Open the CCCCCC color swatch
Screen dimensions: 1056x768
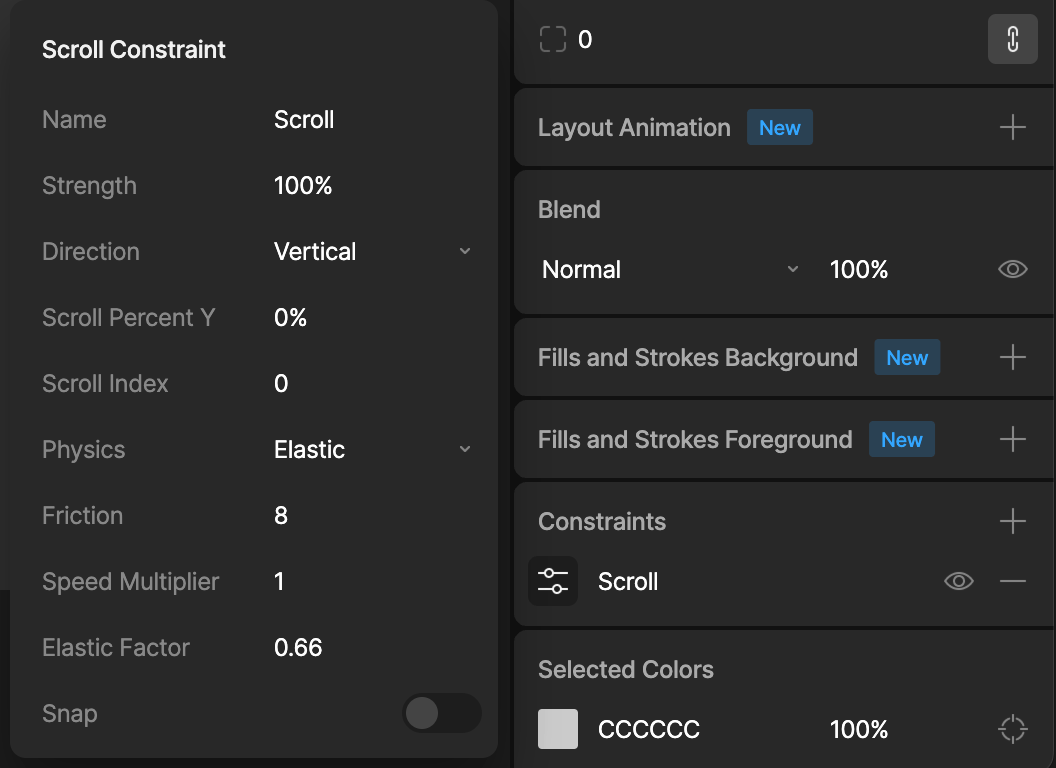[558, 729]
